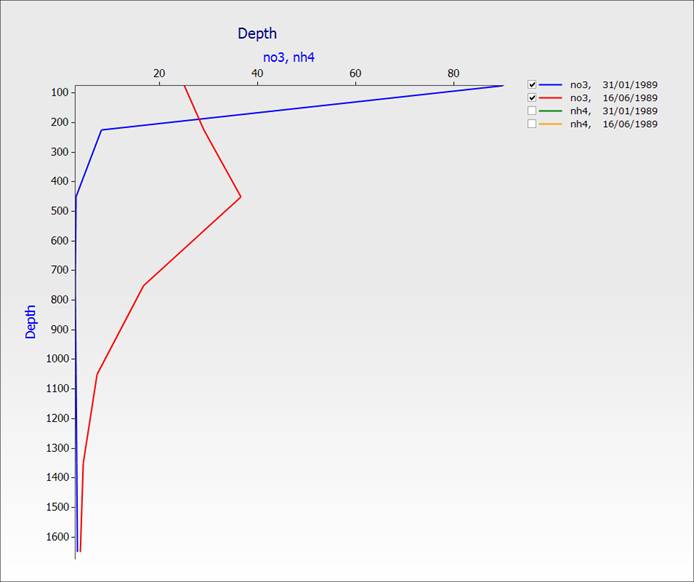Click the depth axis label 600

point(60,241)
